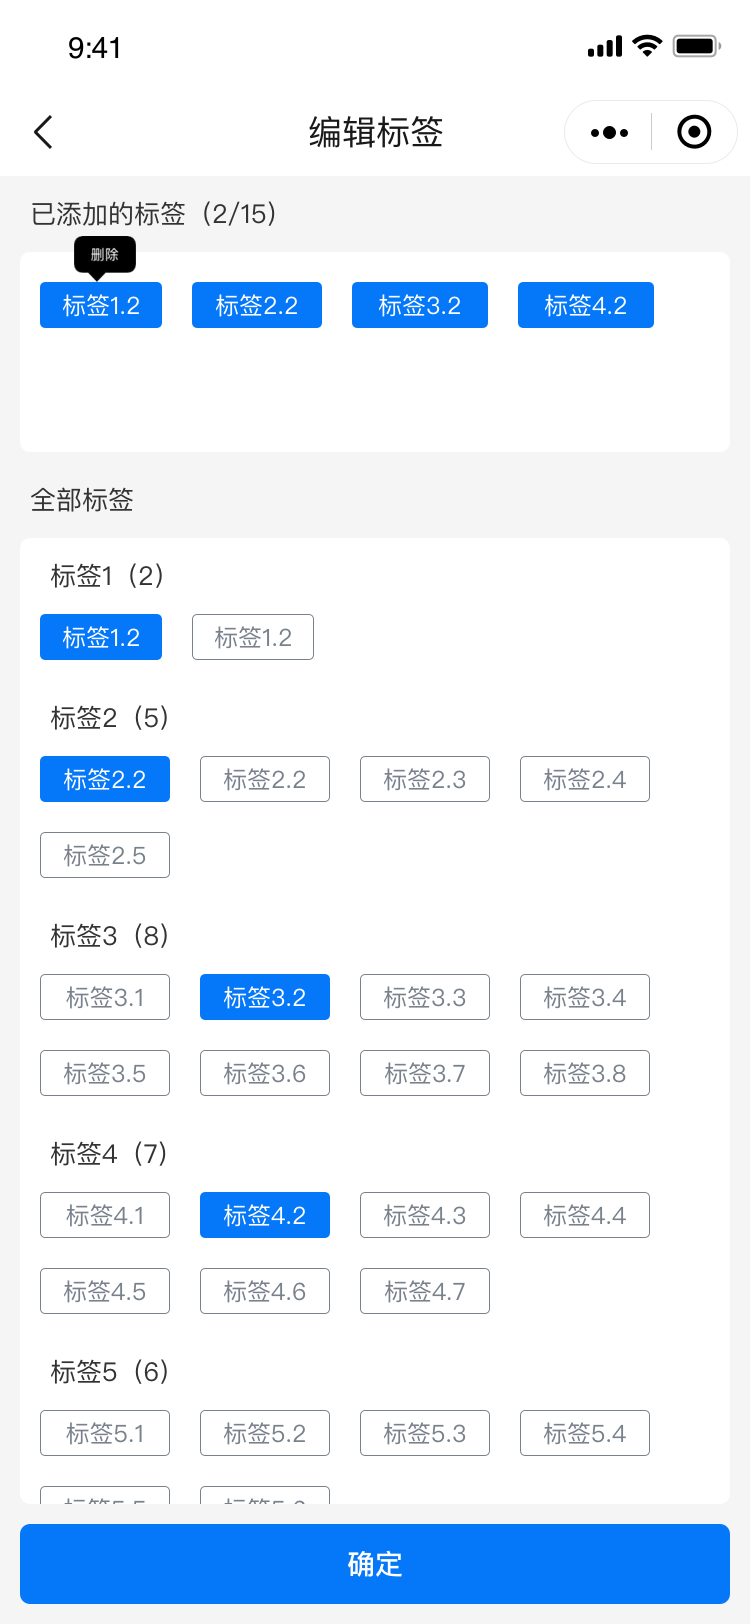Add tag 标签5.1
Viewport: 750px width, 1624px height.
[105, 1433]
